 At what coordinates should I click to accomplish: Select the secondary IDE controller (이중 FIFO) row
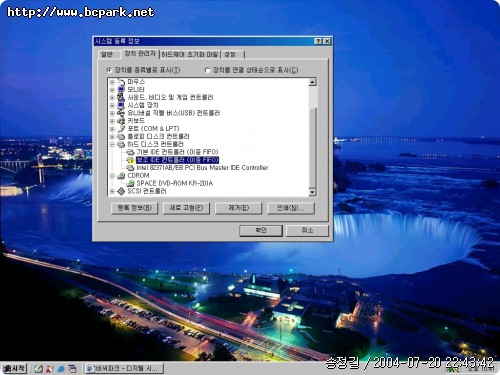click(x=177, y=160)
